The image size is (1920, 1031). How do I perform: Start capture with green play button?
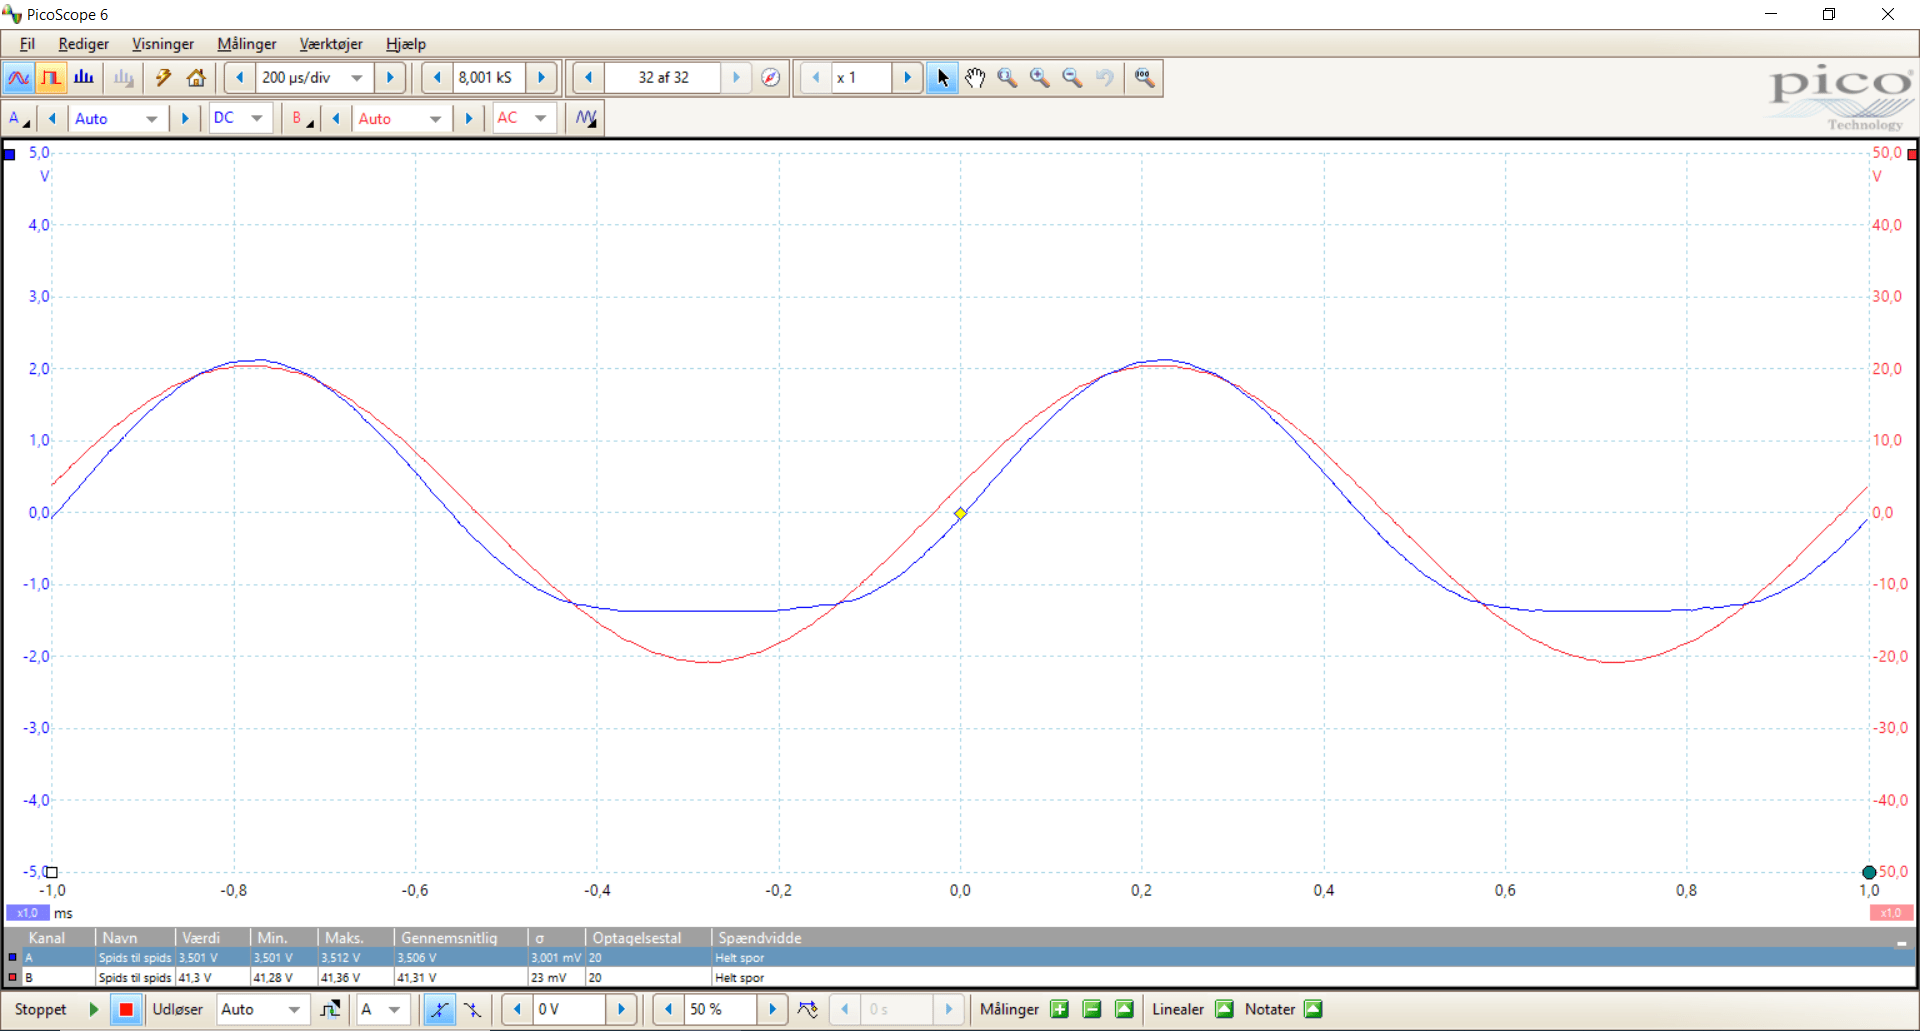pos(94,1010)
